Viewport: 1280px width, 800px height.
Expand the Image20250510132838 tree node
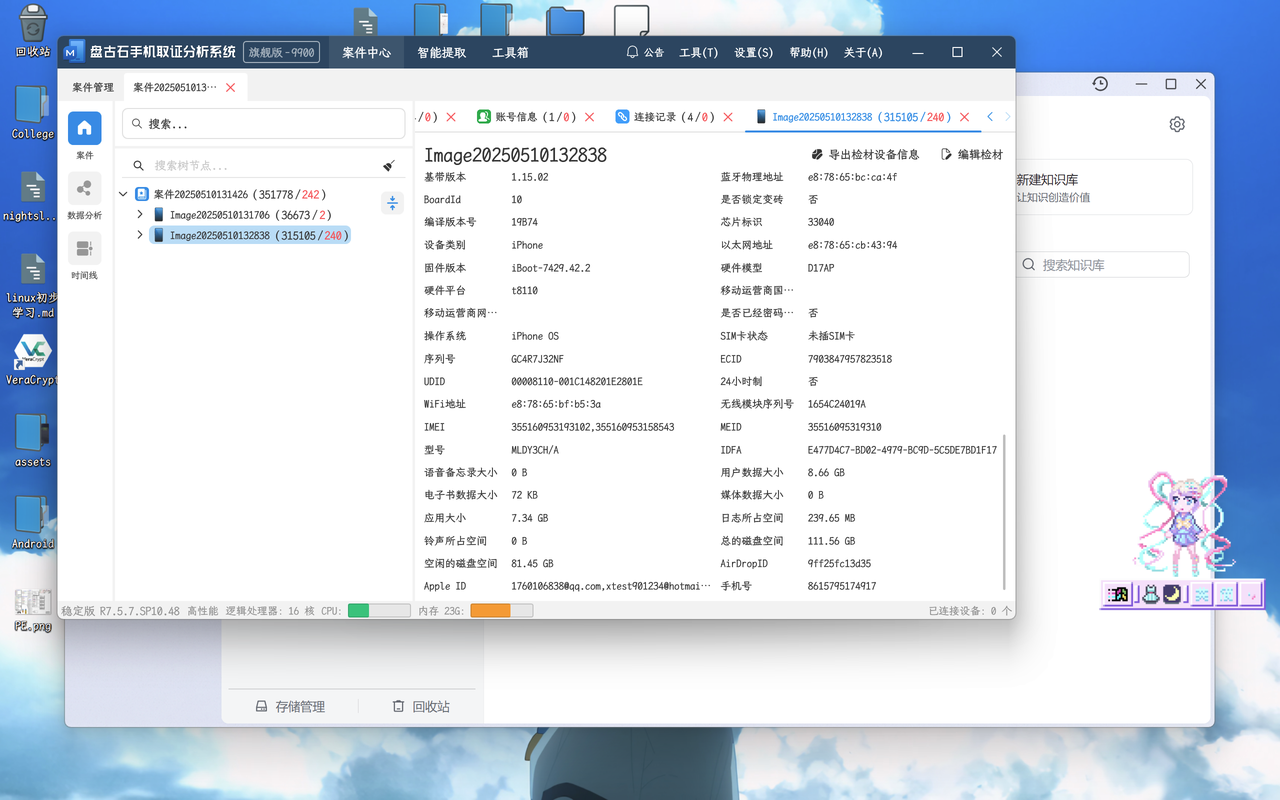click(140, 236)
